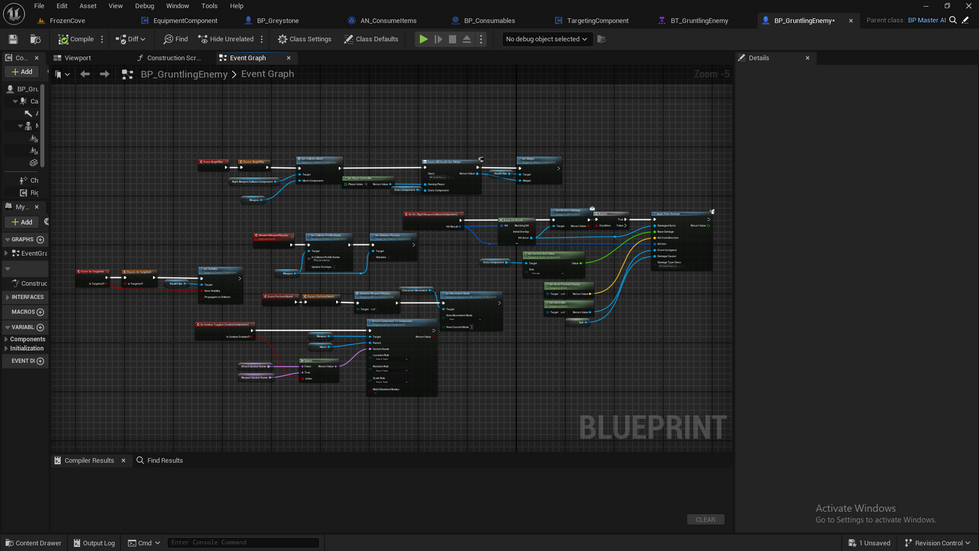The image size is (979, 551).
Task: Open Class Defaults
Action: click(x=371, y=39)
